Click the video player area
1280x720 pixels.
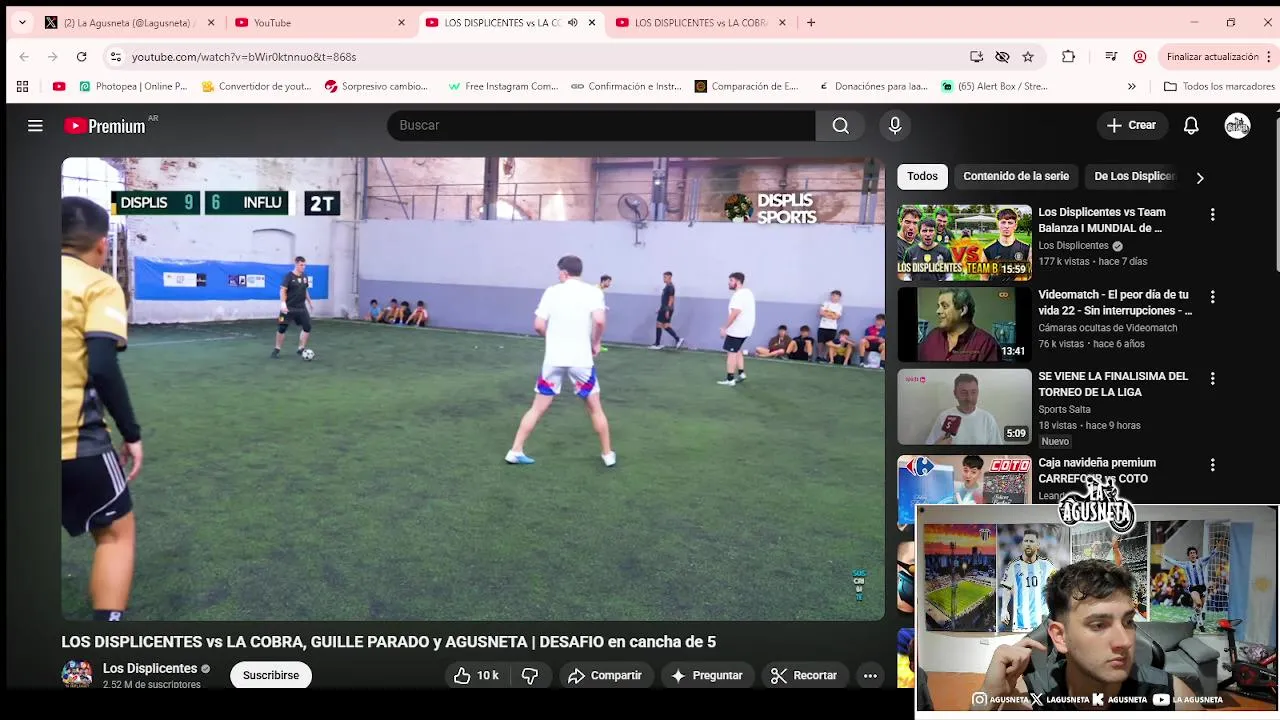click(473, 388)
